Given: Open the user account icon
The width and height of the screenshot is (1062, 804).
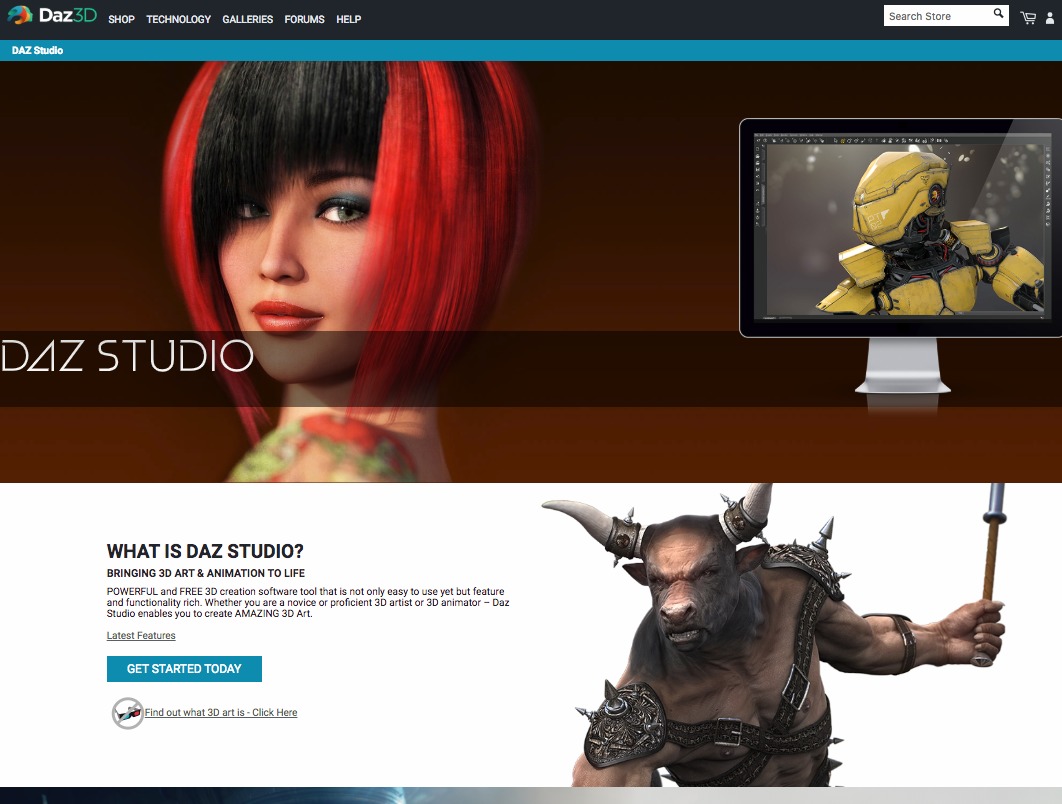Looking at the screenshot, I should click(1050, 18).
